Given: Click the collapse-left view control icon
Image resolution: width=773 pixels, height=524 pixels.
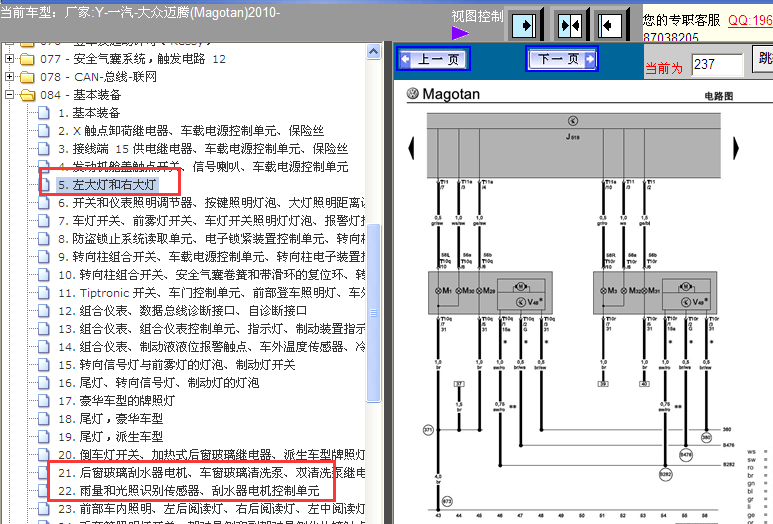Looking at the screenshot, I should [610, 25].
